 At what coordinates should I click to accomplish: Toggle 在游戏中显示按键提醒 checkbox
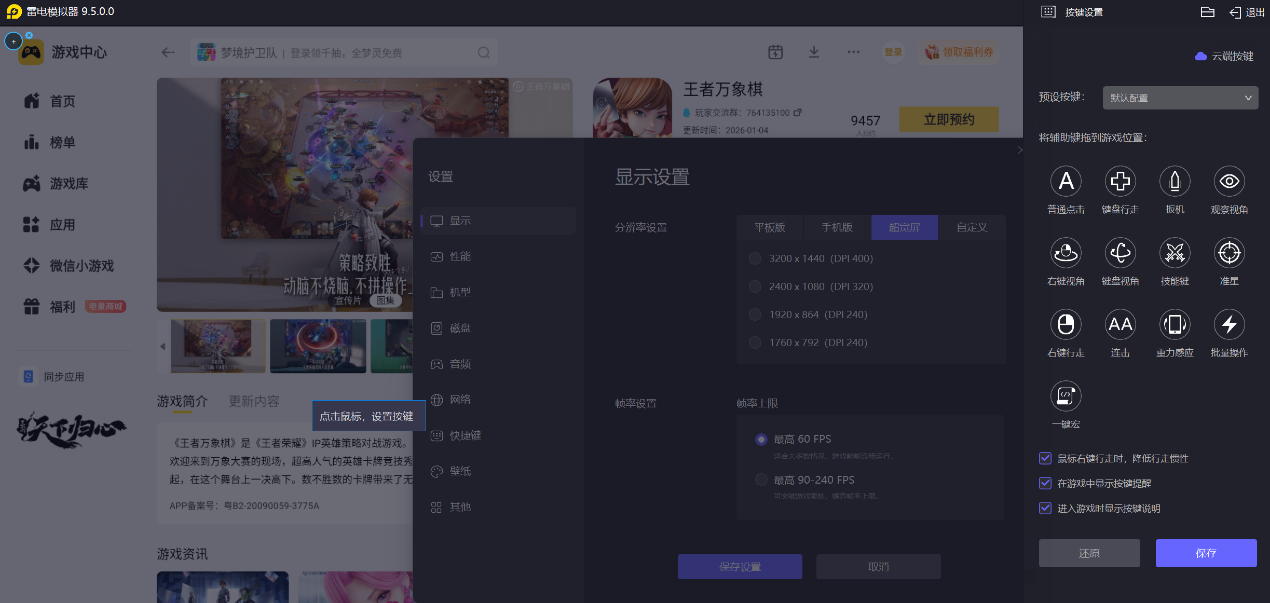click(1046, 483)
